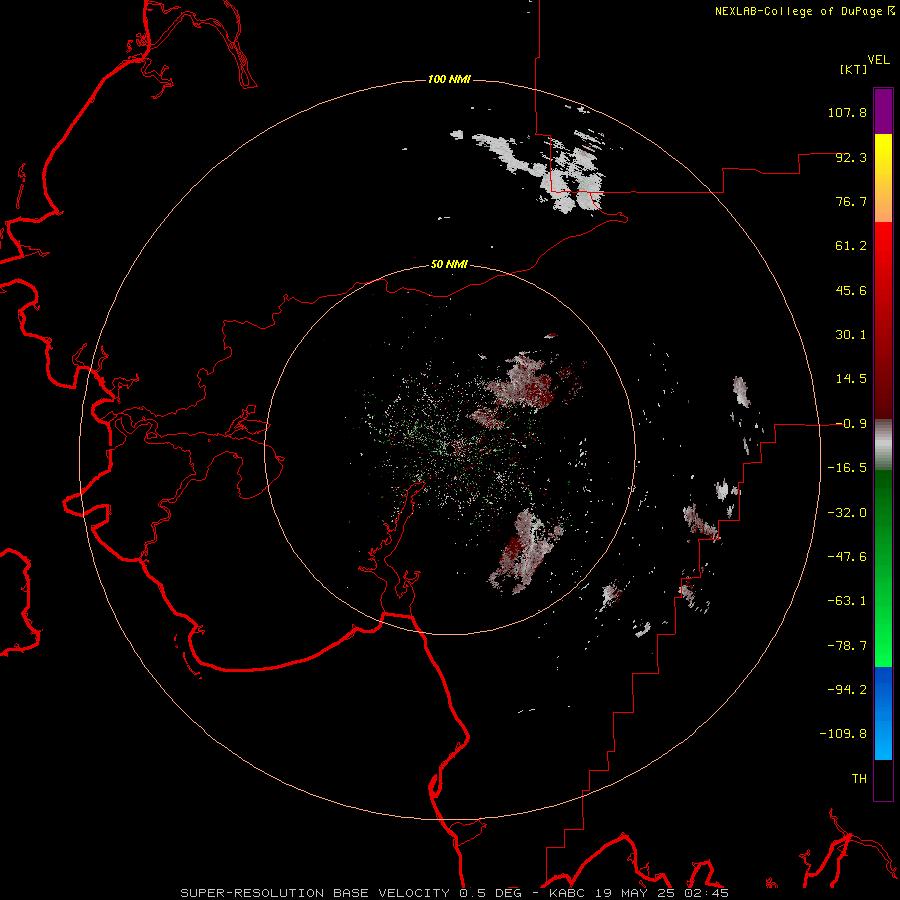Pick the dark TH segment of the color bar

(x=883, y=779)
